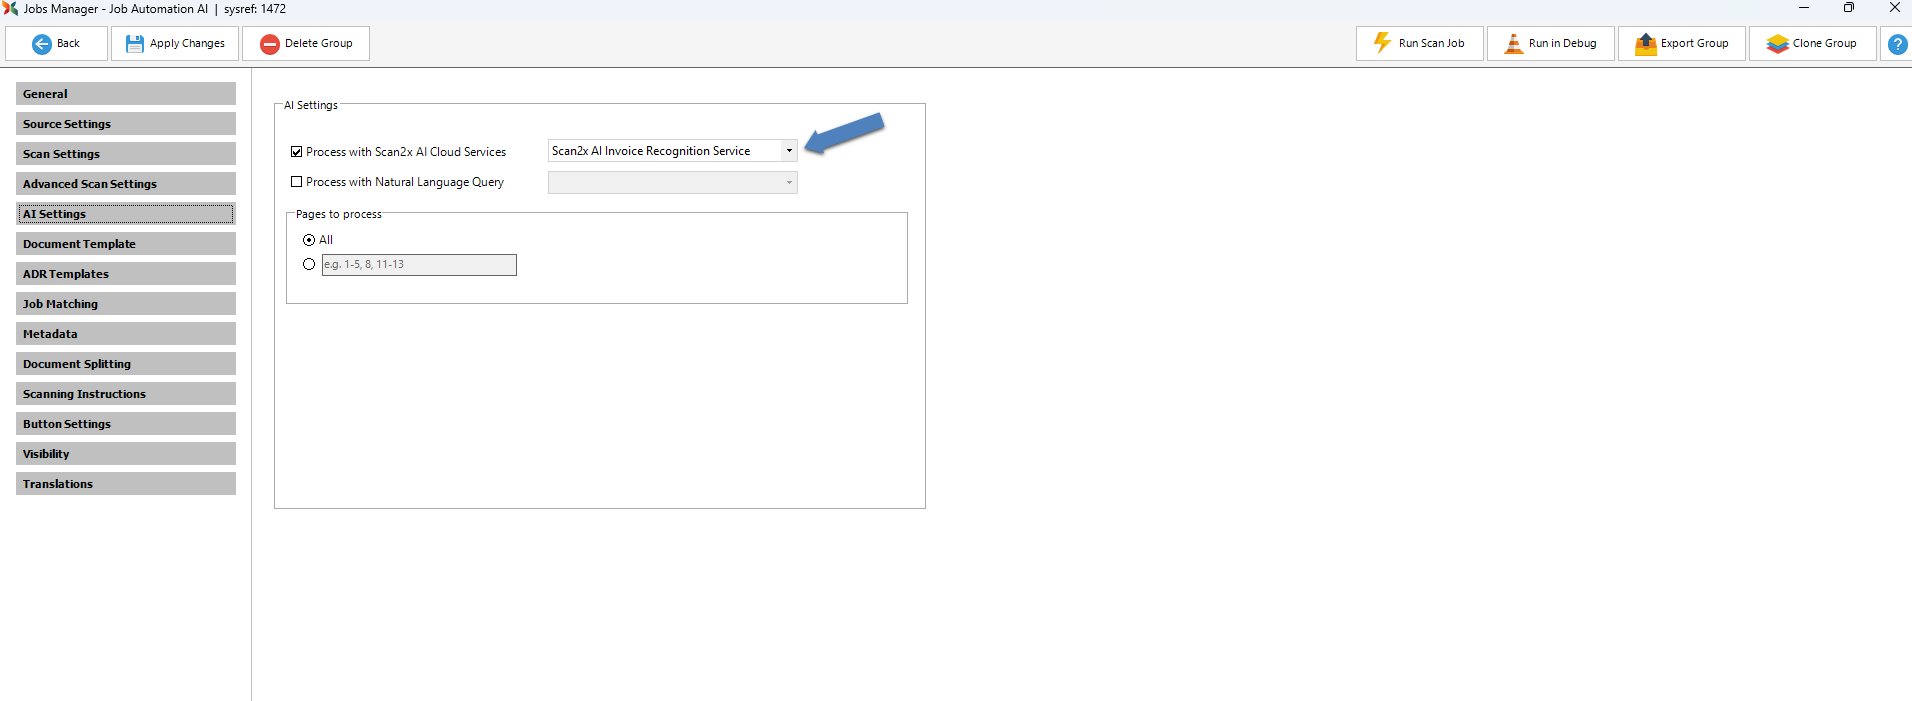The width and height of the screenshot is (1912, 701).
Task: Click the red Delete Group icon
Action: (x=269, y=44)
